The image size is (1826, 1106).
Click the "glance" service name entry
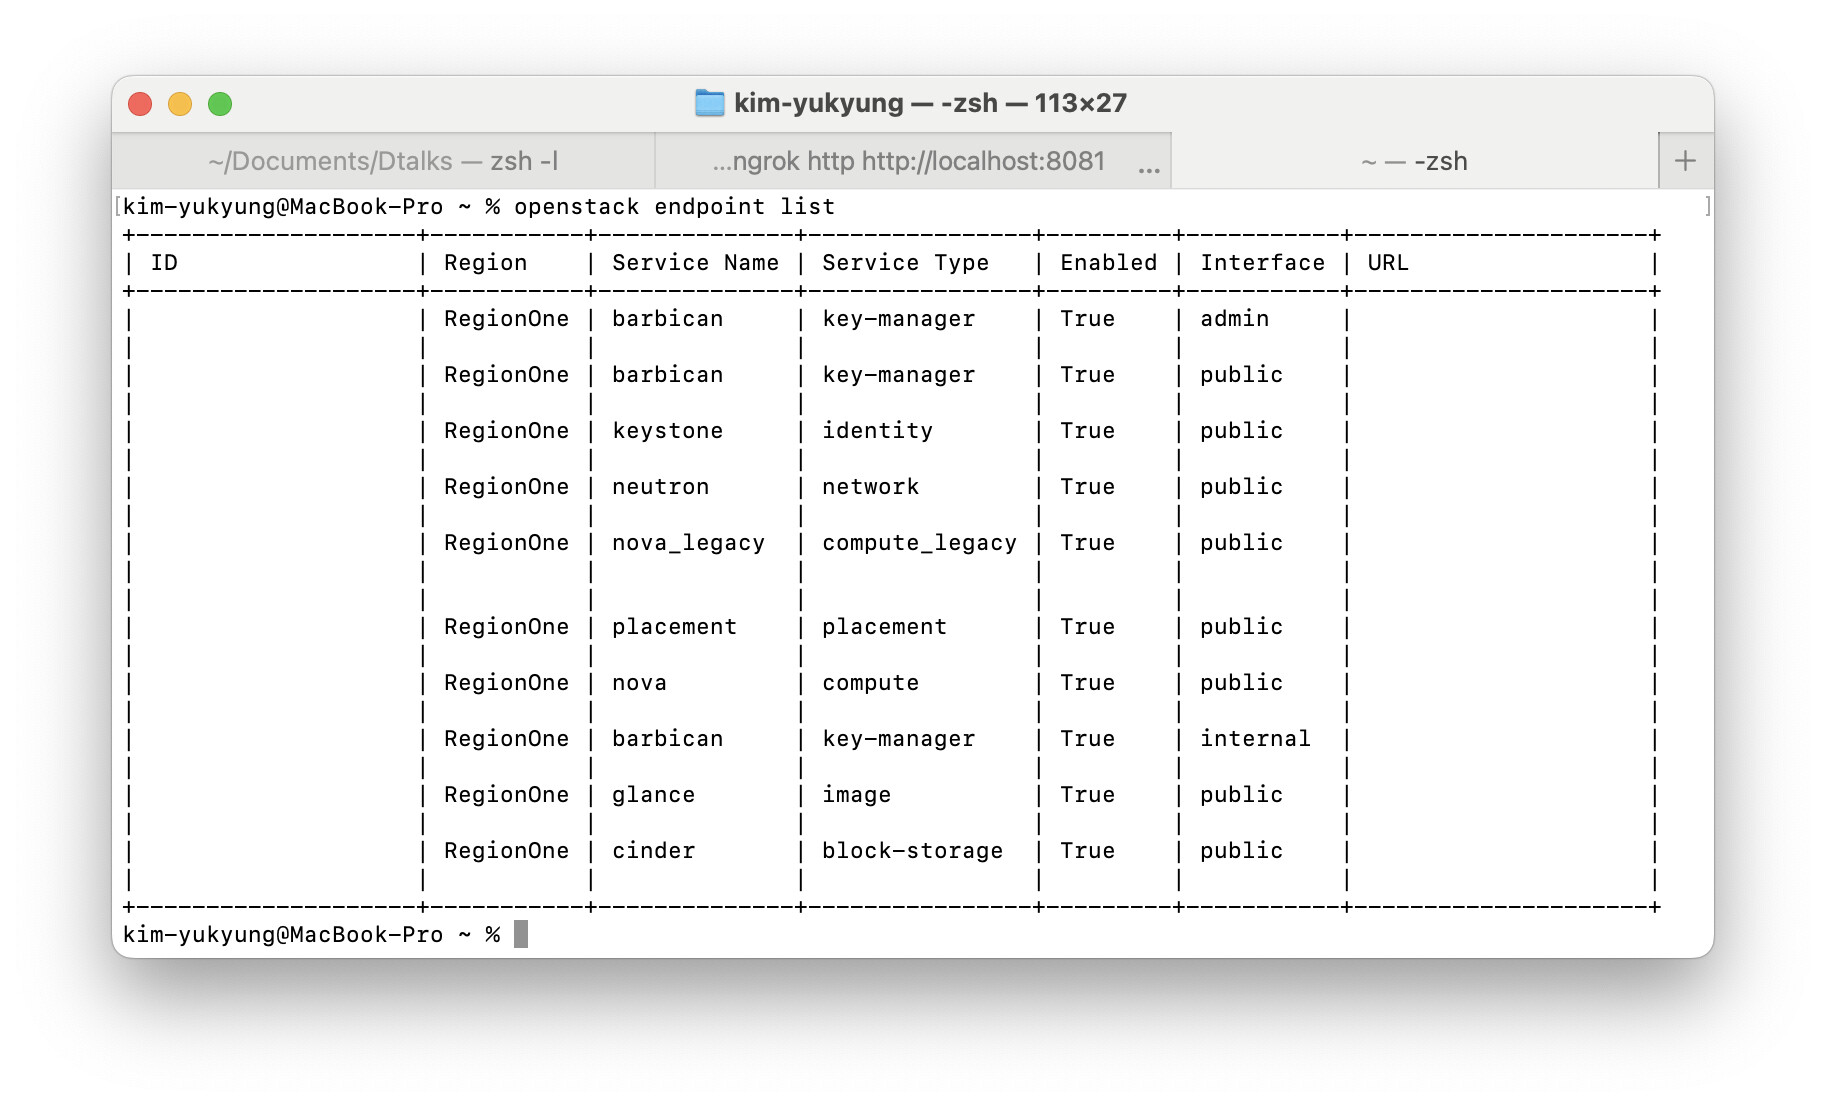coord(653,795)
